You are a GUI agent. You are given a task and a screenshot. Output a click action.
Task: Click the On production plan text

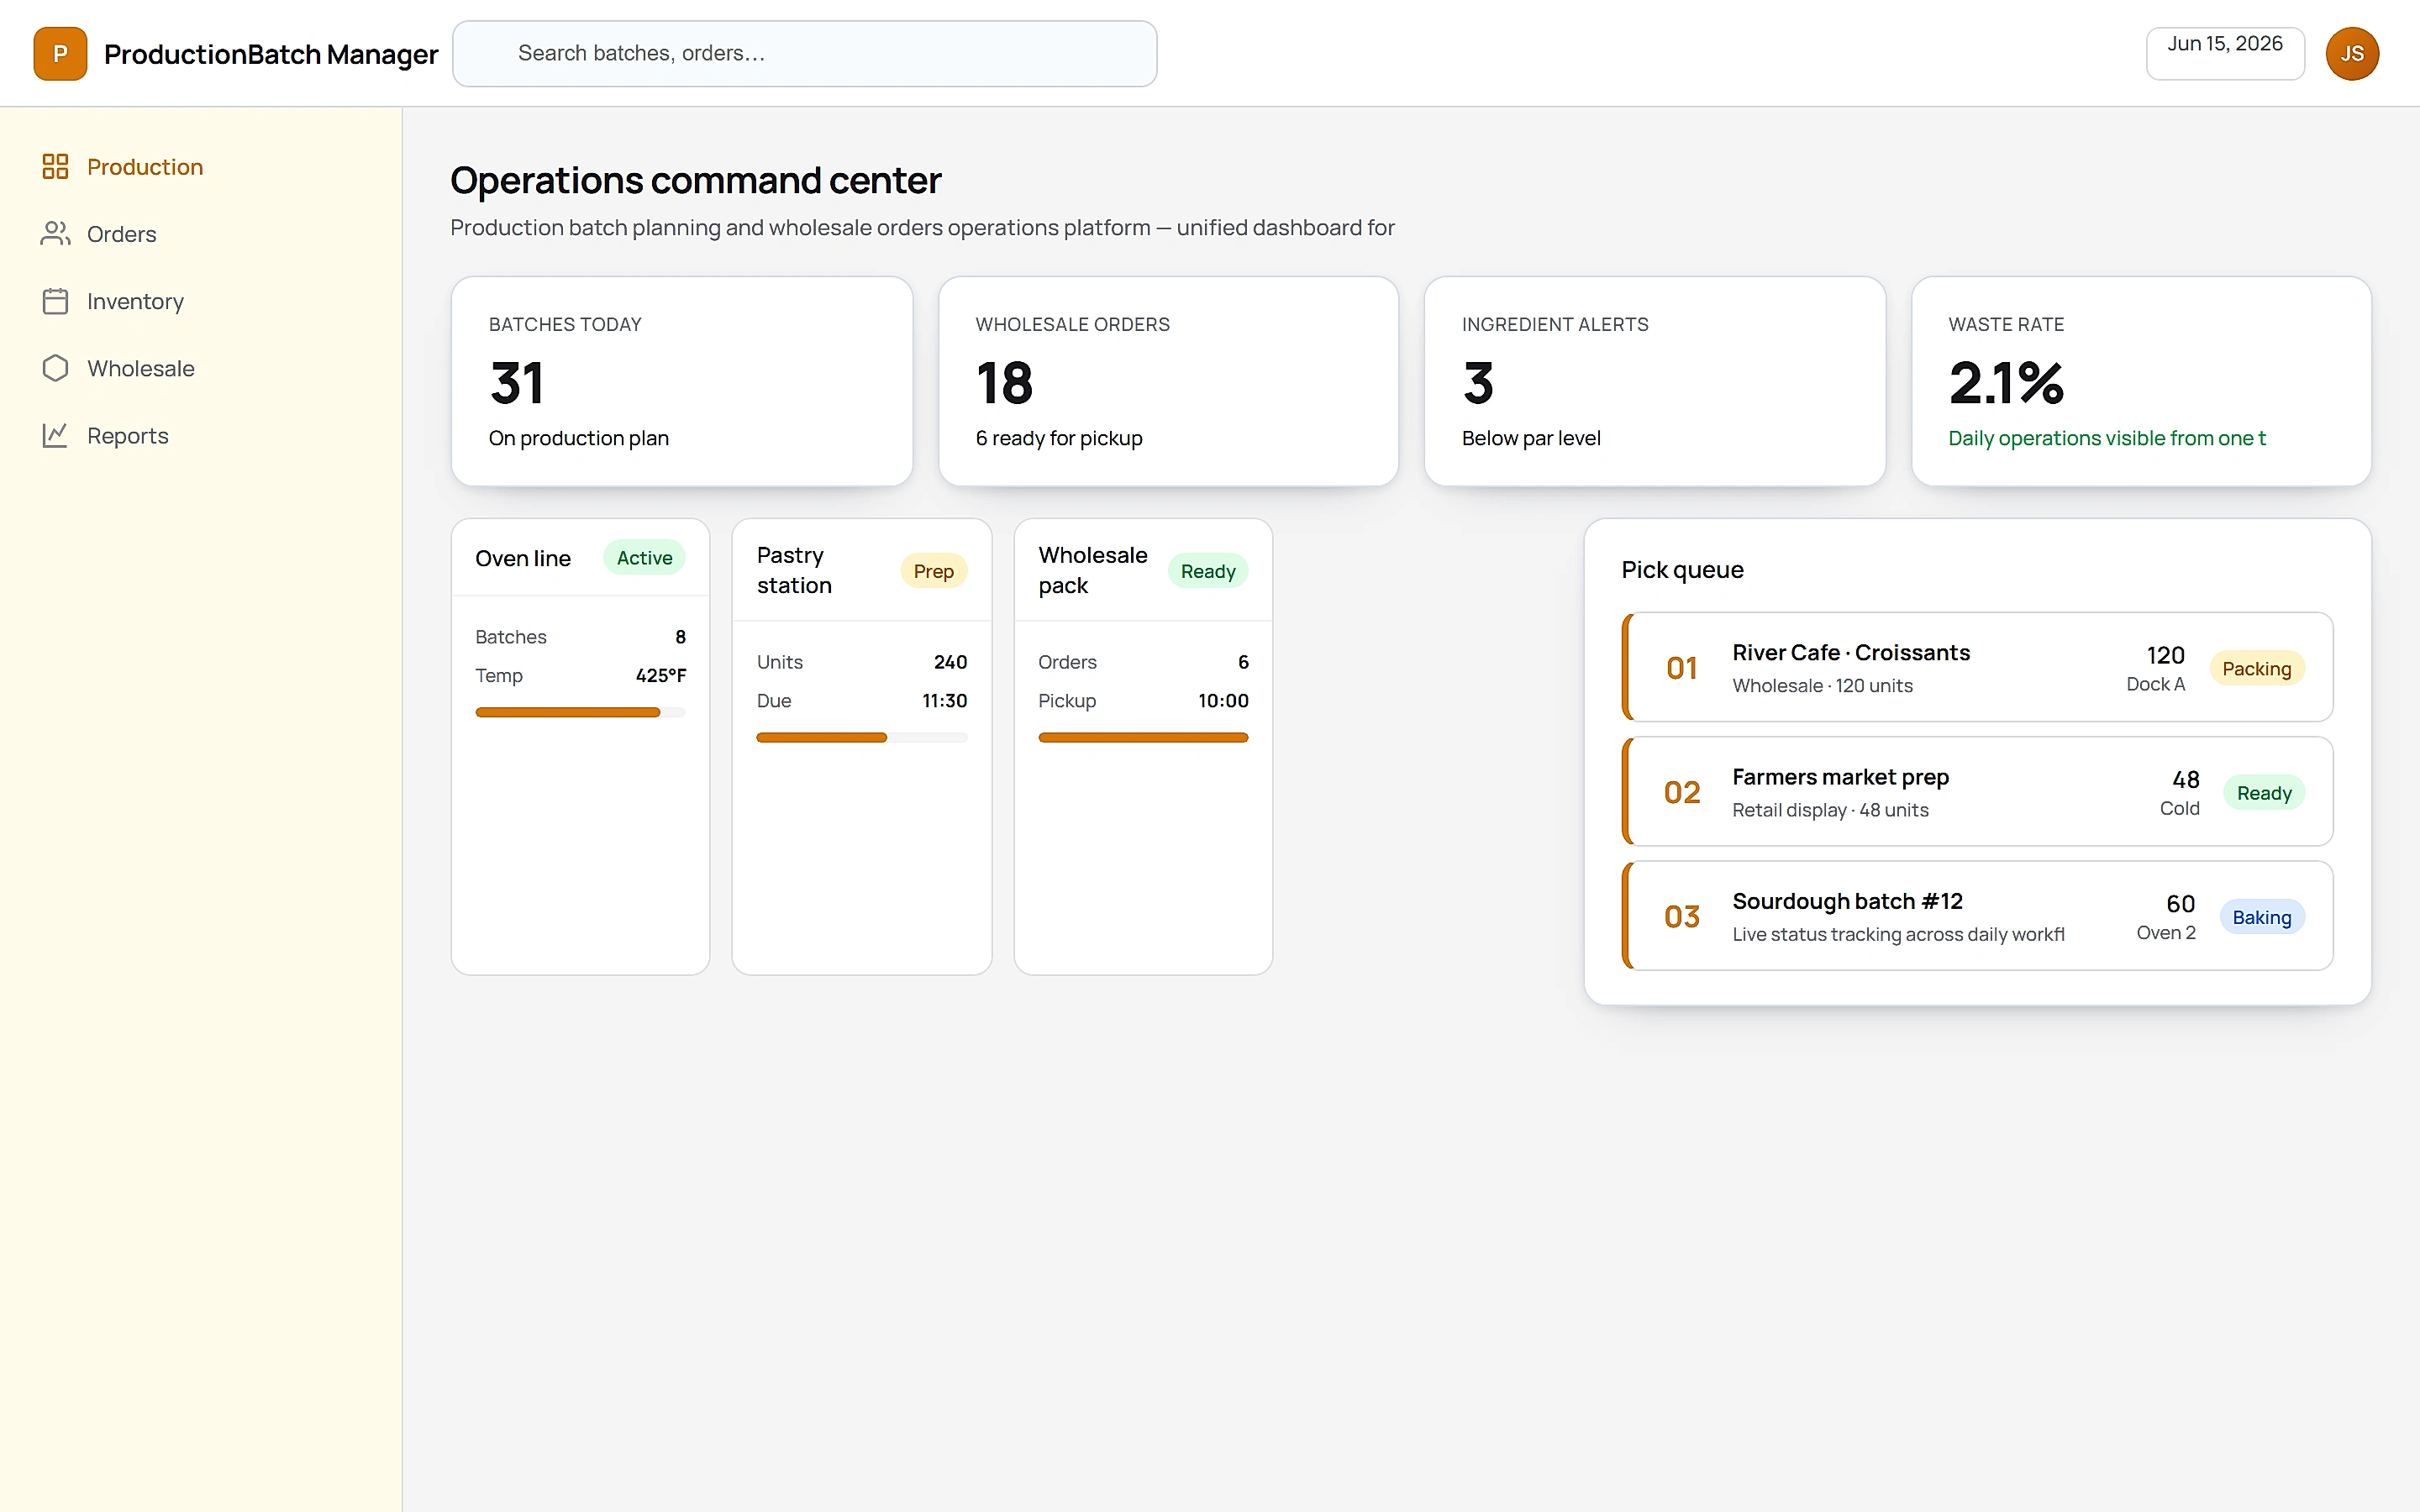click(x=578, y=438)
